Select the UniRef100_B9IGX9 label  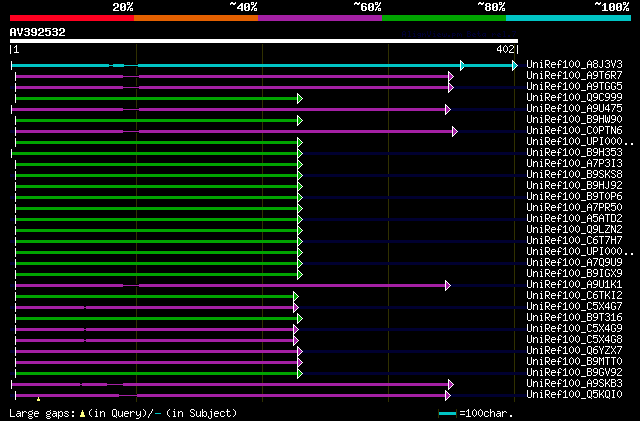click(574, 274)
